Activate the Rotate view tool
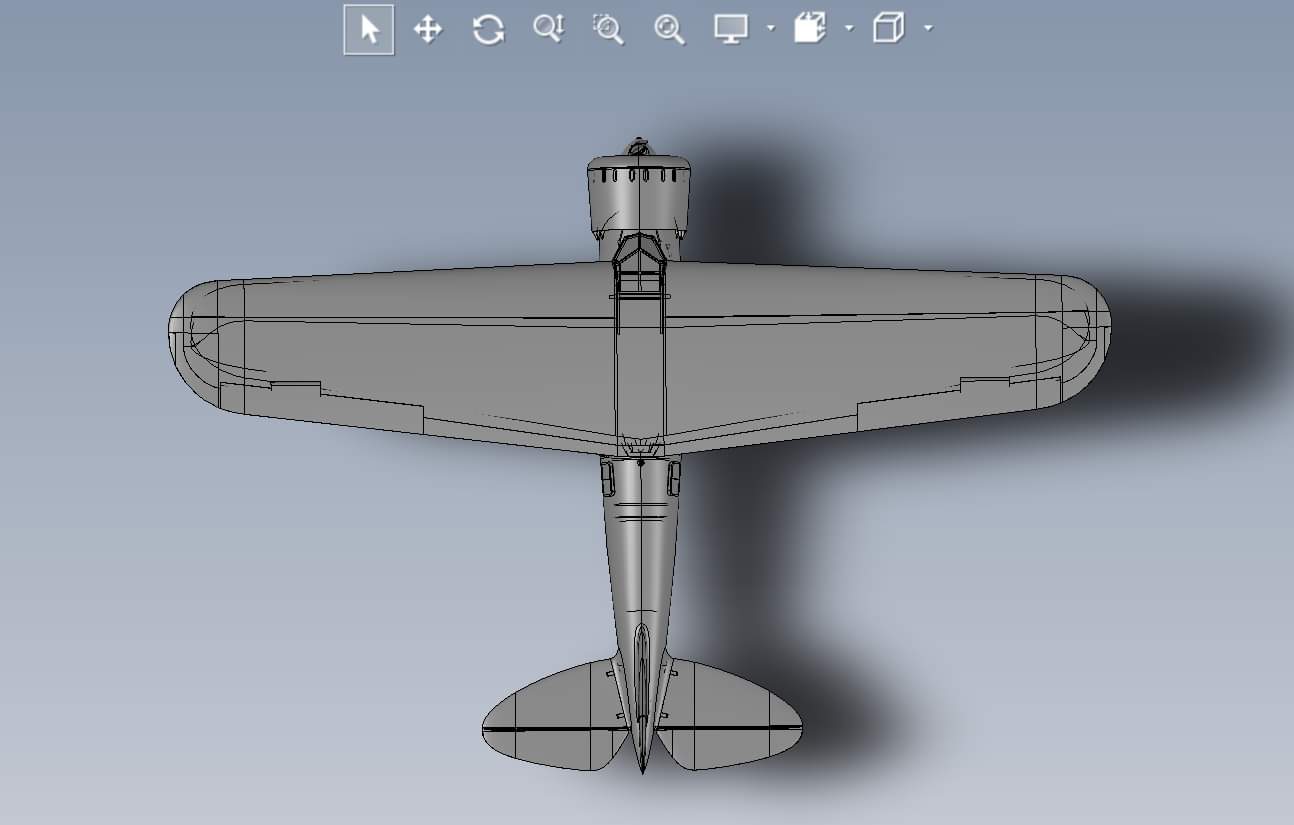The image size is (1294, 825). coord(488,29)
